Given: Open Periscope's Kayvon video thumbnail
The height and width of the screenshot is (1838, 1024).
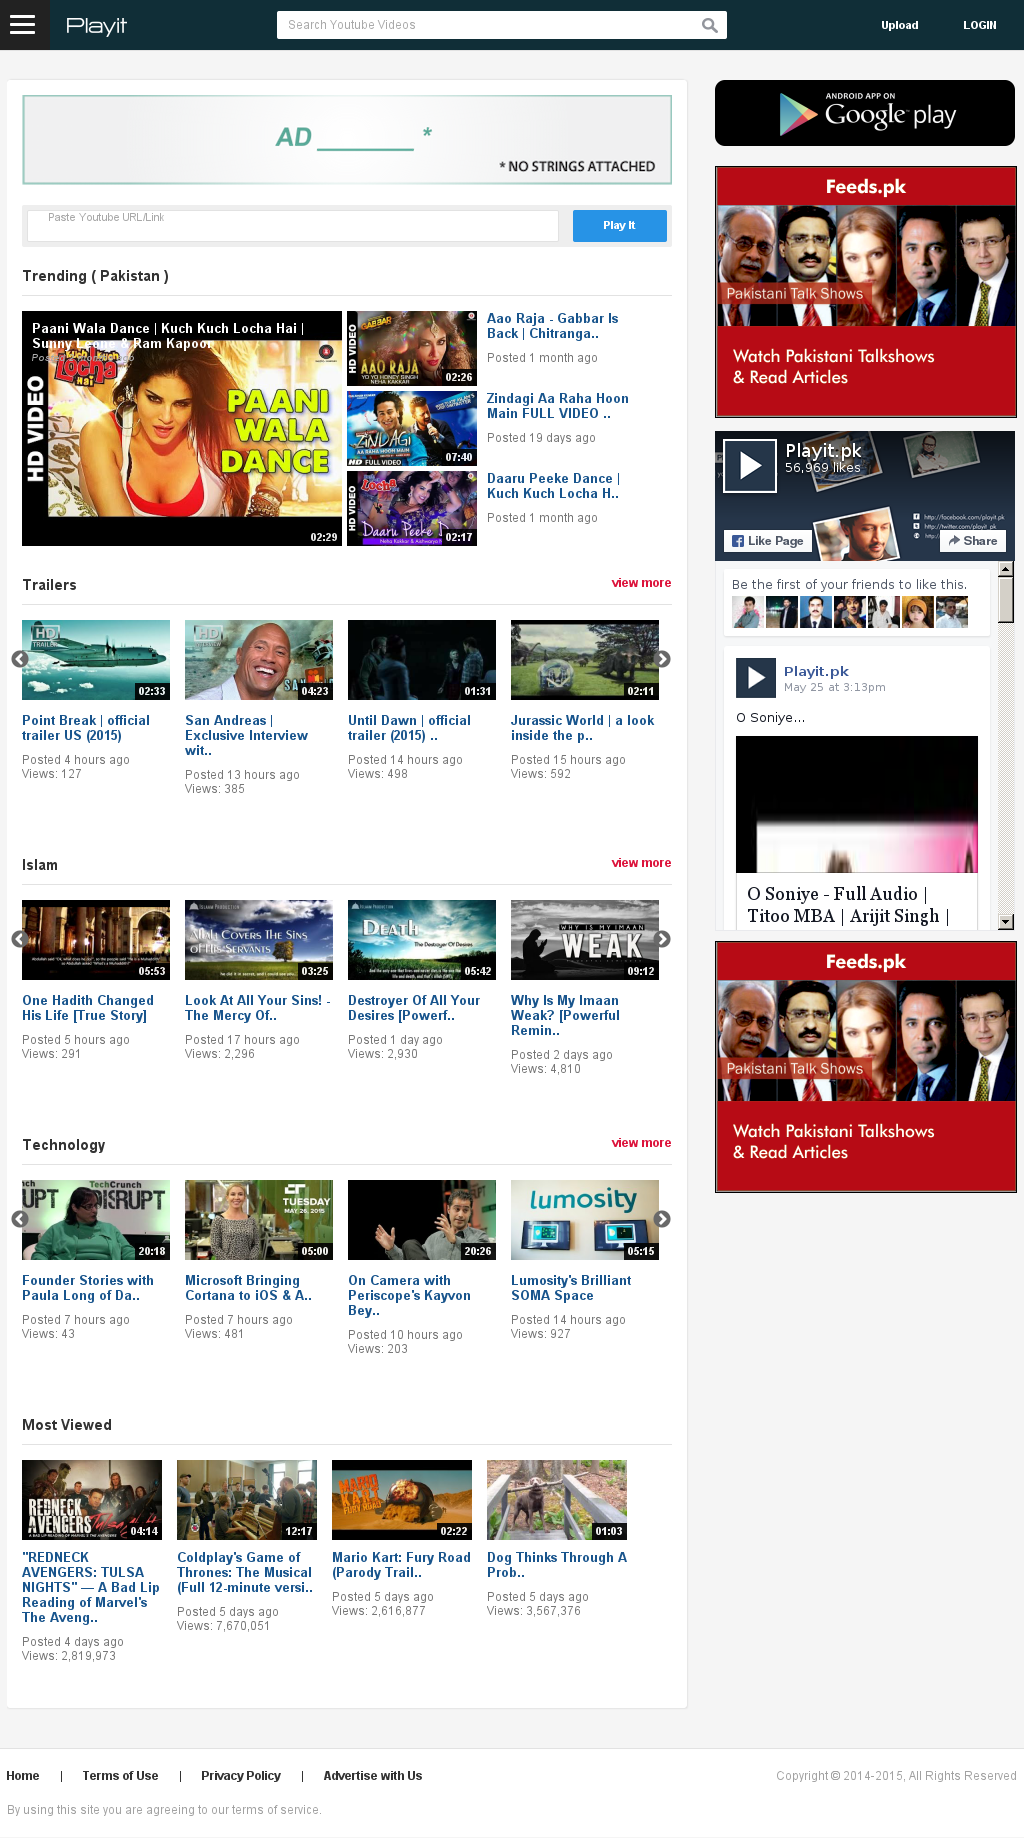Looking at the screenshot, I should click(x=422, y=1220).
